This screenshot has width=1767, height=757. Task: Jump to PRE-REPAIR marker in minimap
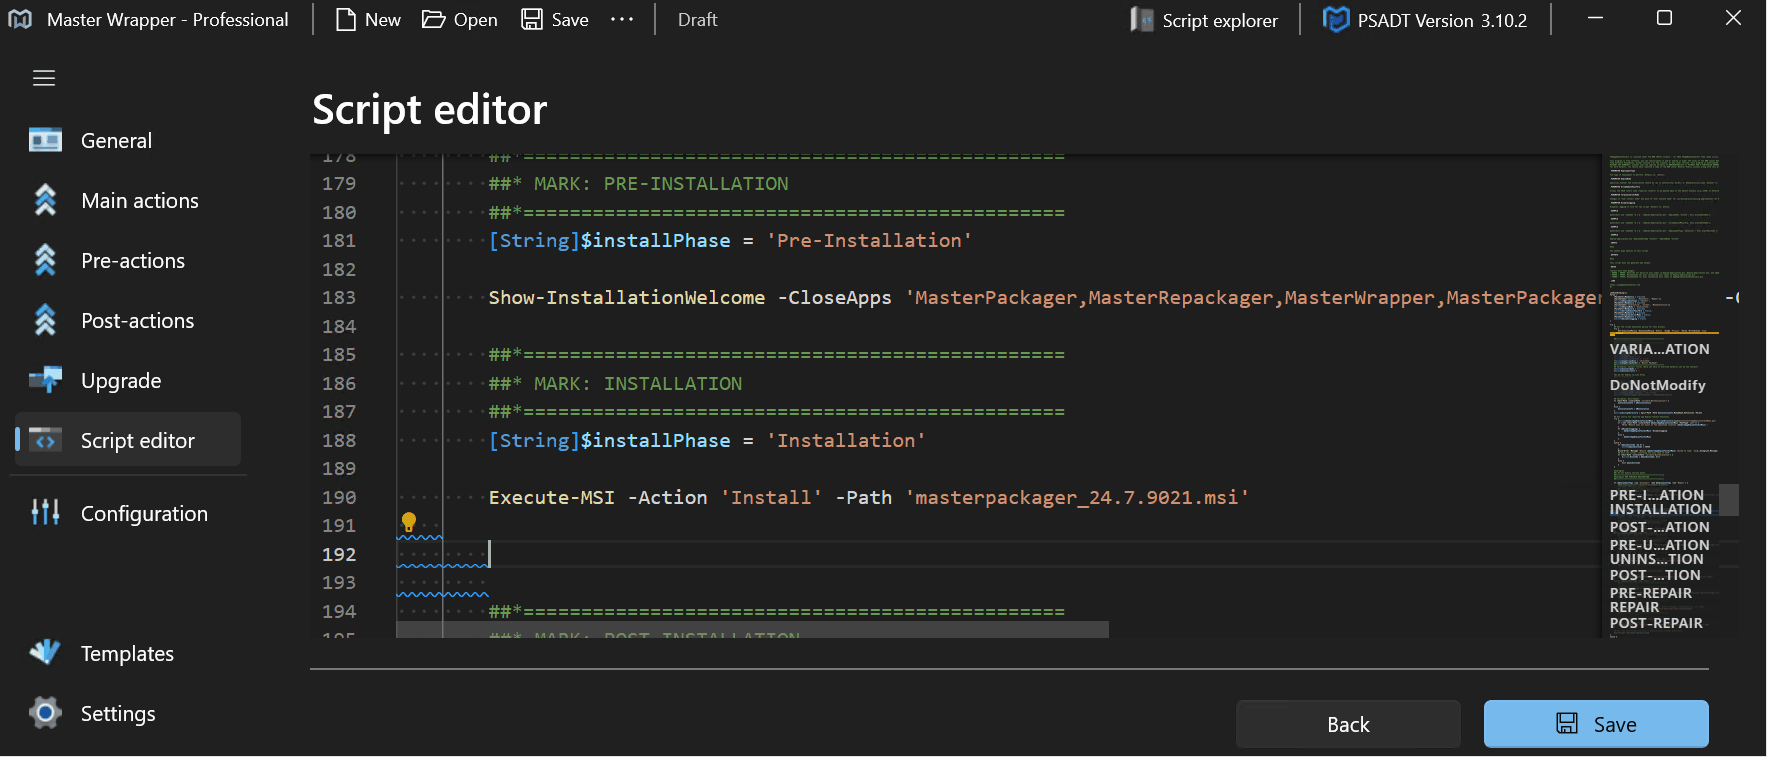tap(1651, 593)
